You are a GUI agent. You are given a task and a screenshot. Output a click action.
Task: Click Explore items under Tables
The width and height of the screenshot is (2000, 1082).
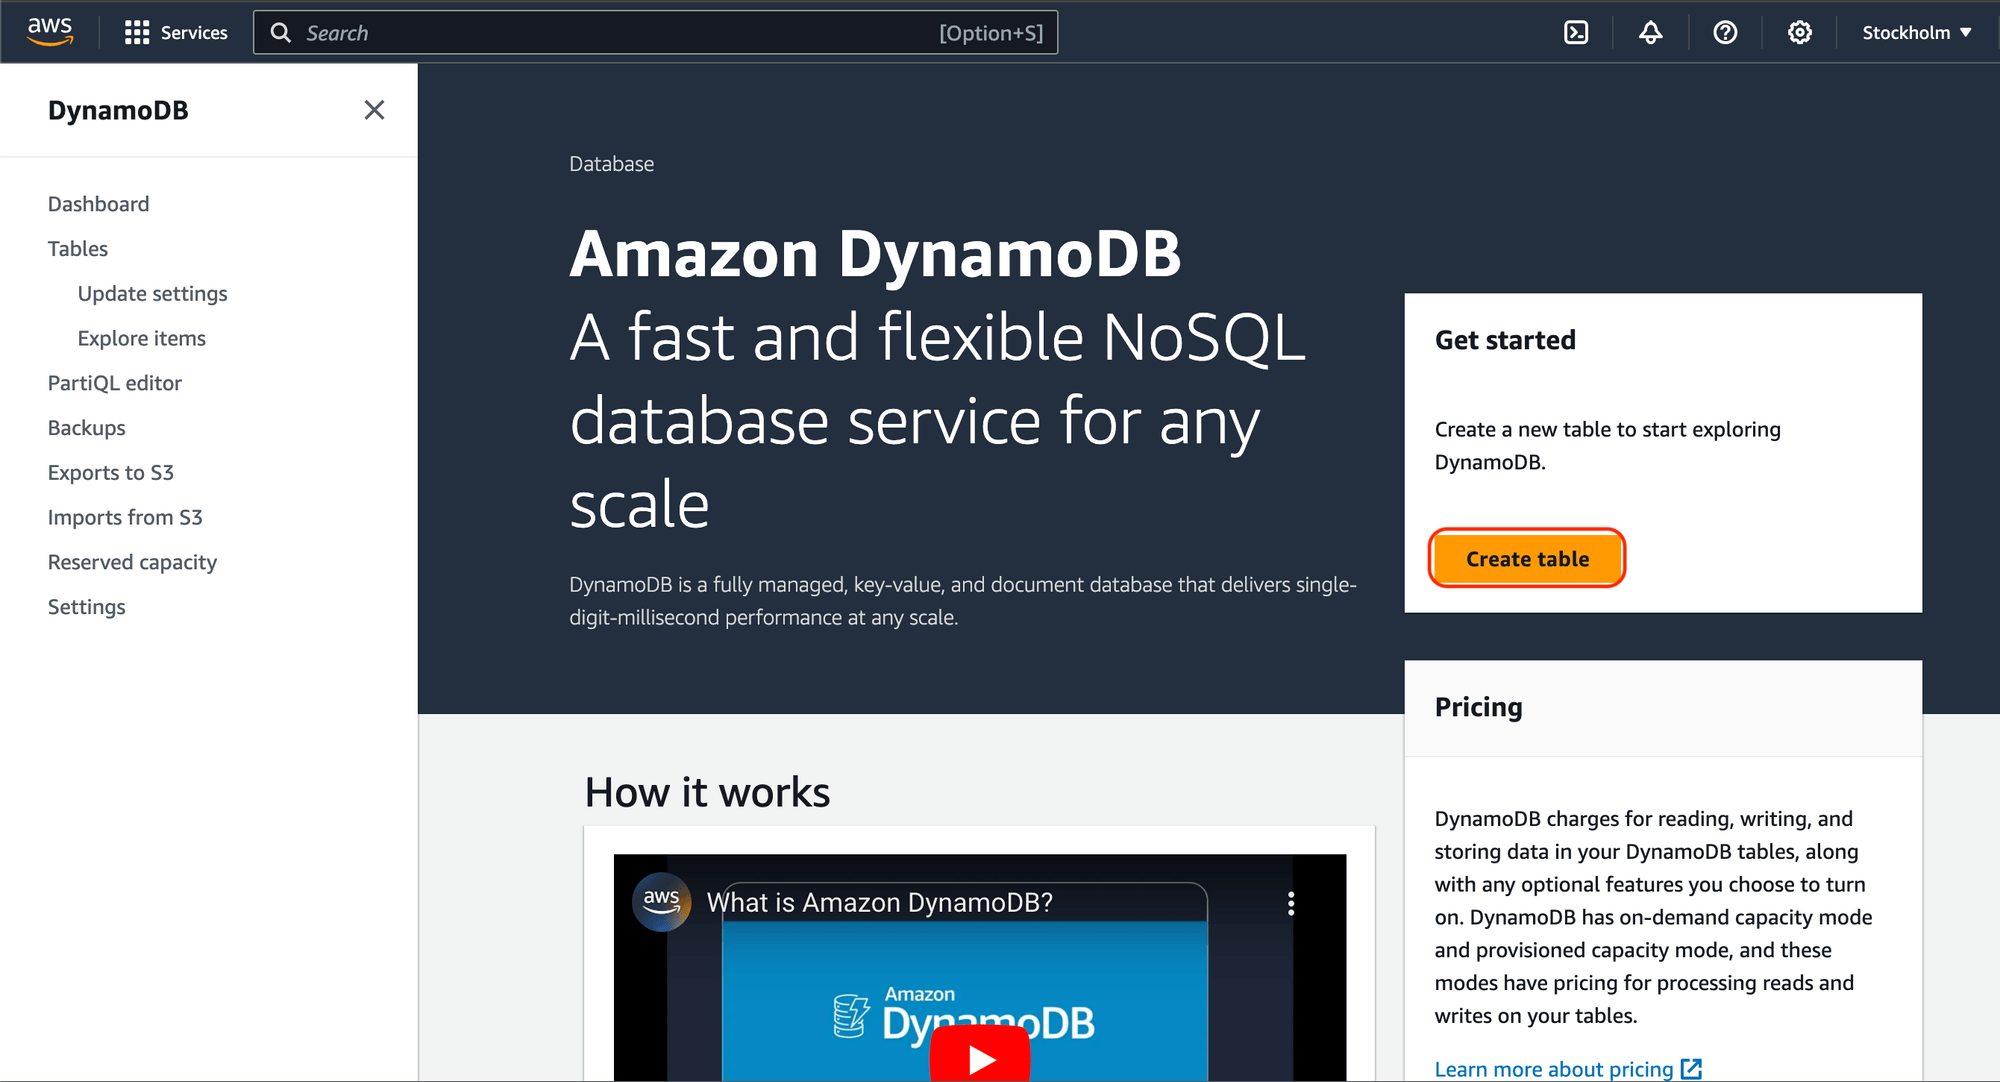pyautogui.click(x=143, y=338)
